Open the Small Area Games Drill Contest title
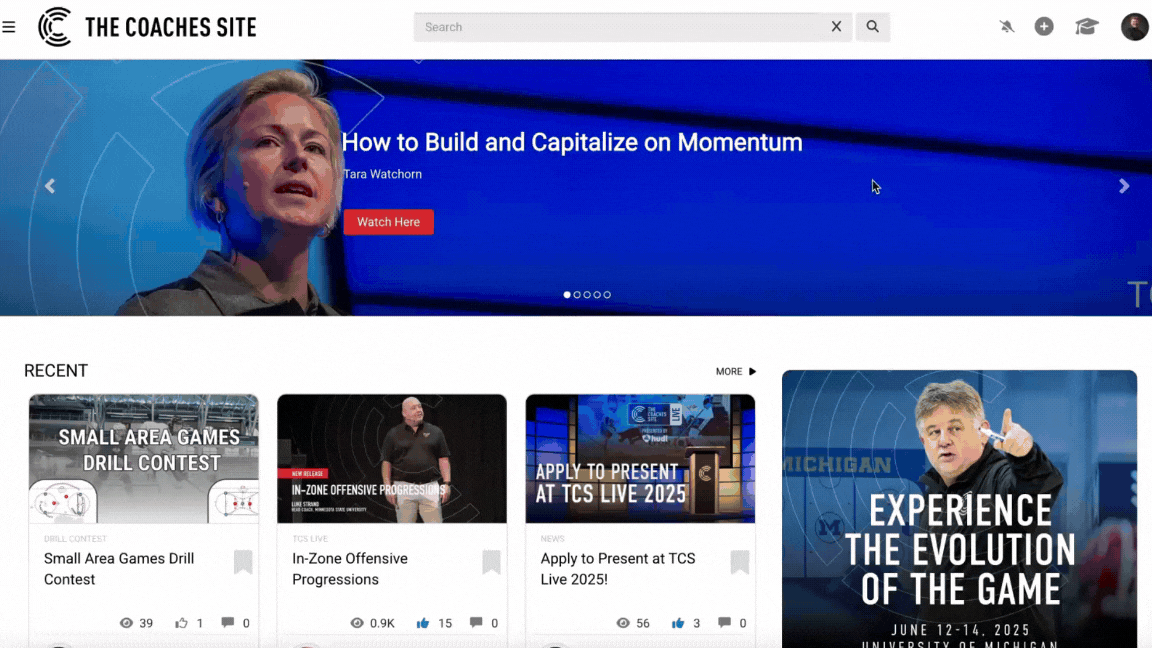 click(x=119, y=569)
